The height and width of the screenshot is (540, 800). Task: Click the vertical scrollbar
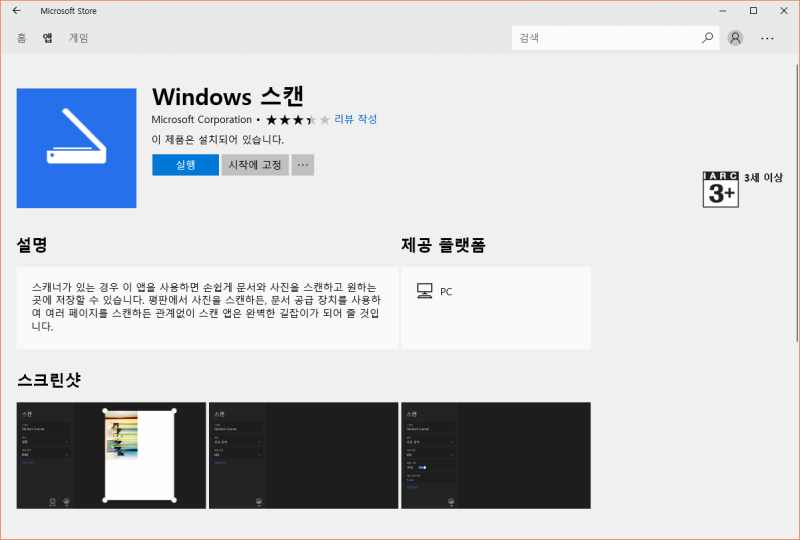797,203
